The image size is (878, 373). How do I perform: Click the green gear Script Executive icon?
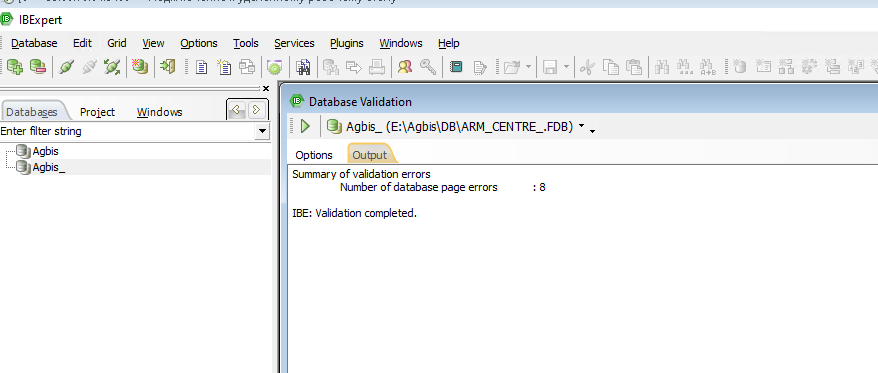click(x=274, y=67)
